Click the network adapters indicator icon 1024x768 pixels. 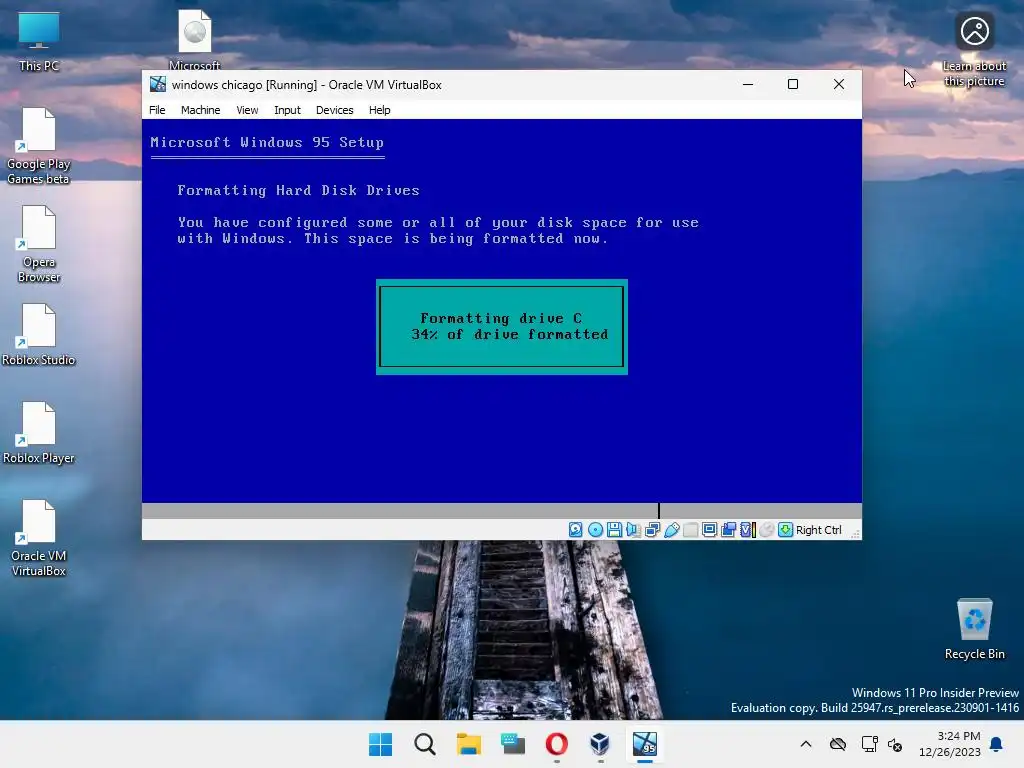(x=652, y=530)
